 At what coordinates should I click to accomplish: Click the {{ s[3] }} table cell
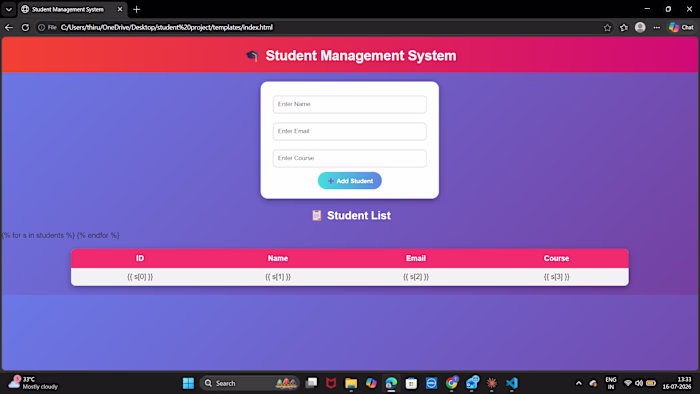point(556,277)
